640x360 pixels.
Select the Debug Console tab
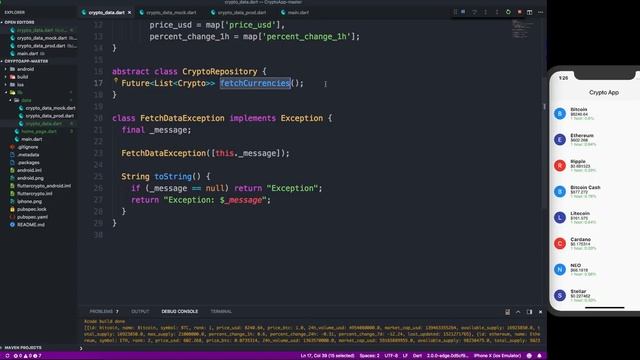click(180, 311)
